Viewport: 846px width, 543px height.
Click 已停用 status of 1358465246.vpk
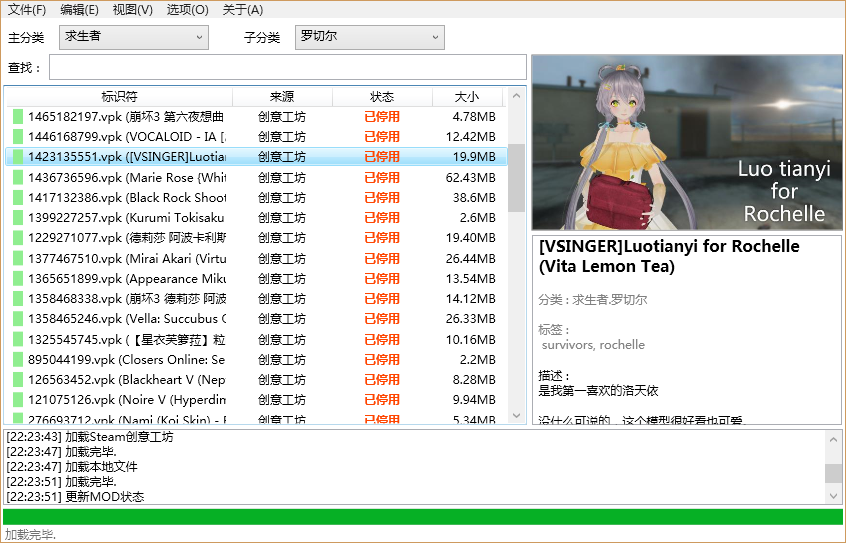point(382,318)
